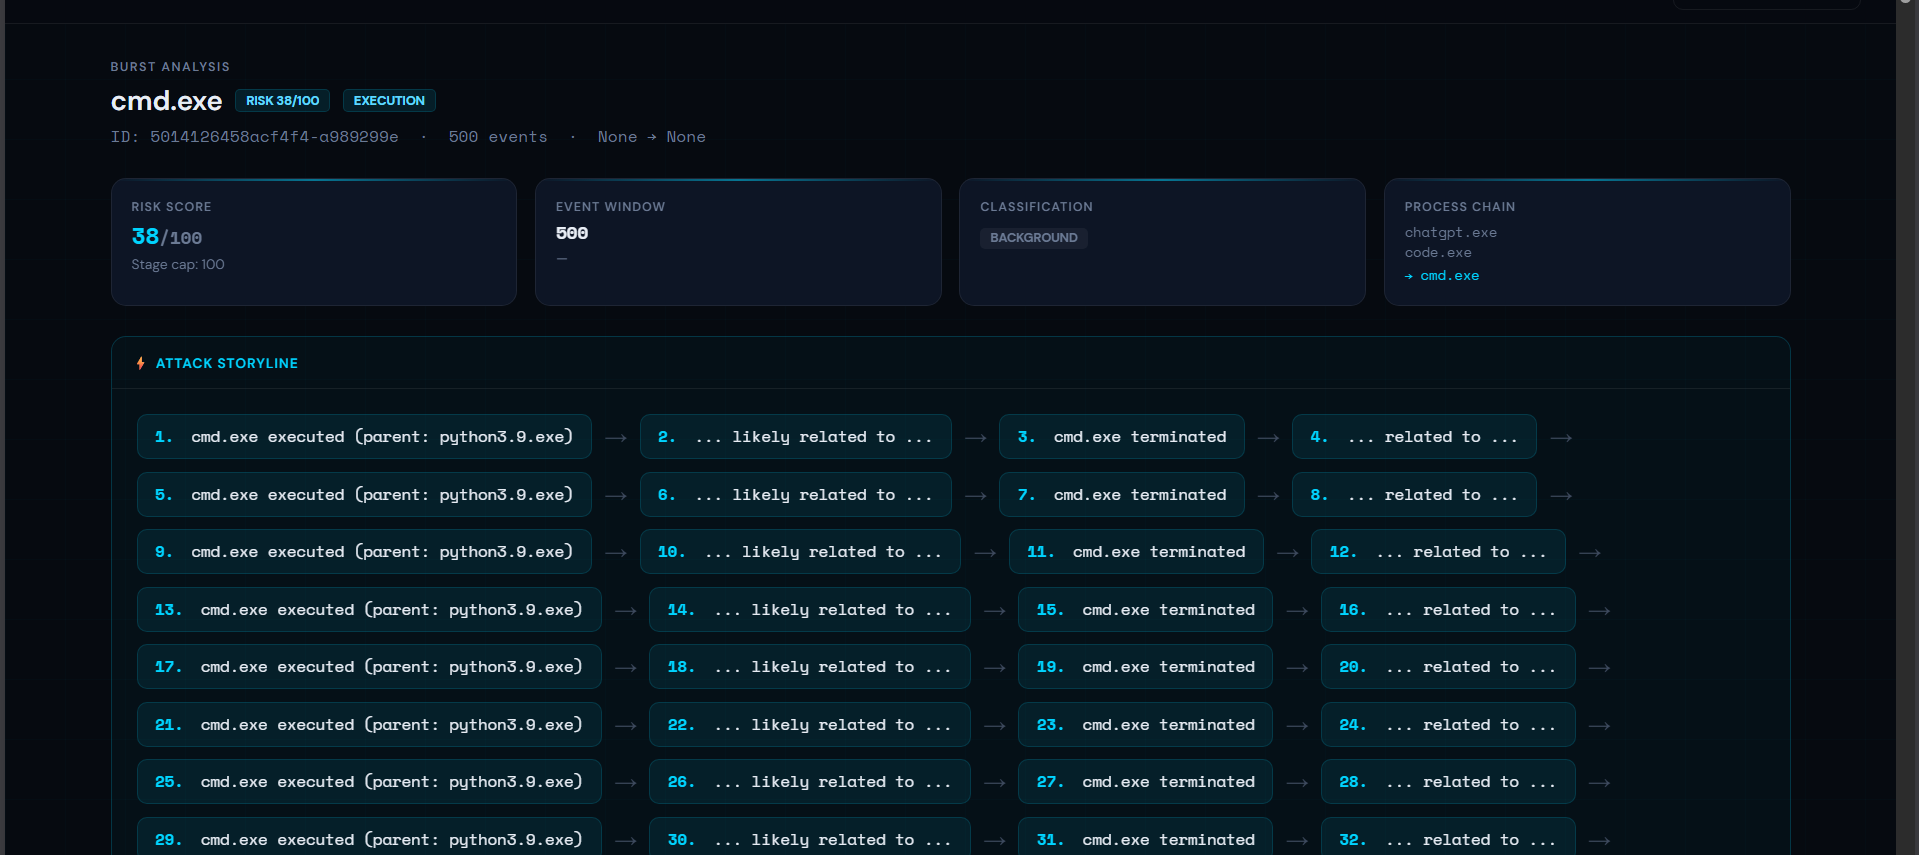Click the lightning bolt Attack Storyline icon
This screenshot has height=855, width=1919.
point(140,363)
